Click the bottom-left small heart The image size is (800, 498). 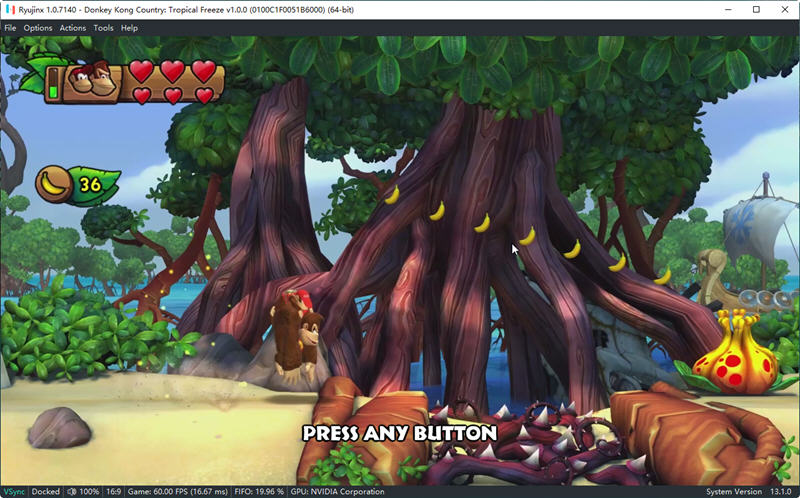point(142,95)
